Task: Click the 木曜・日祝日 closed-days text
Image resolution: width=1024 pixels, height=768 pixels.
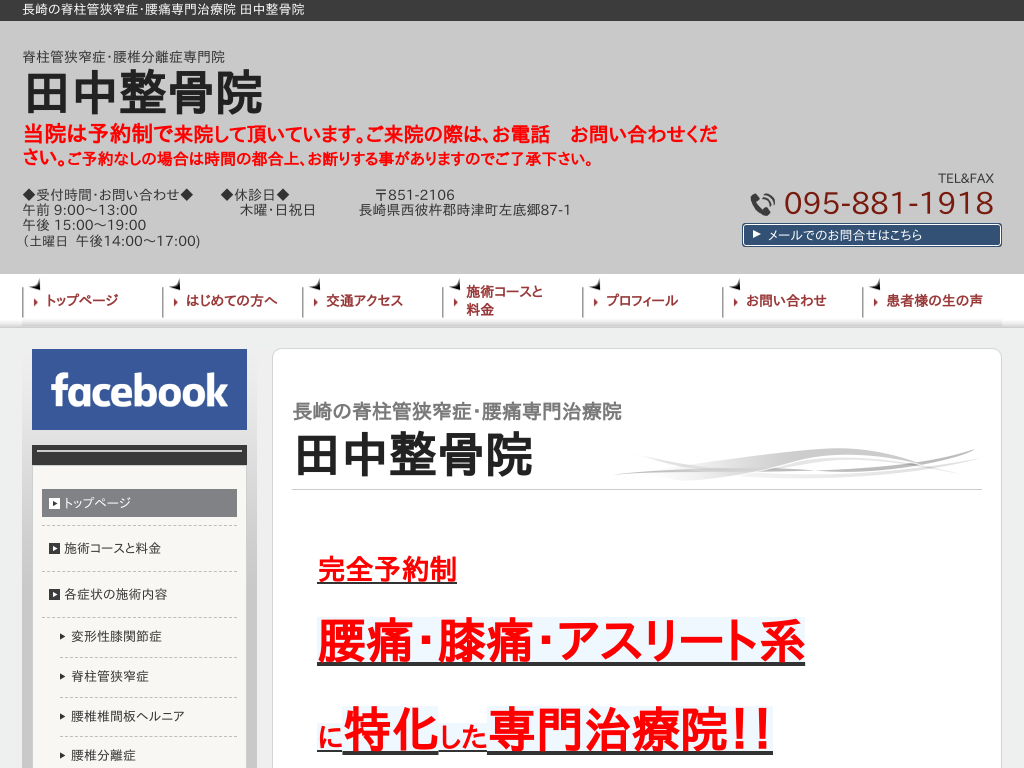Action: click(278, 210)
